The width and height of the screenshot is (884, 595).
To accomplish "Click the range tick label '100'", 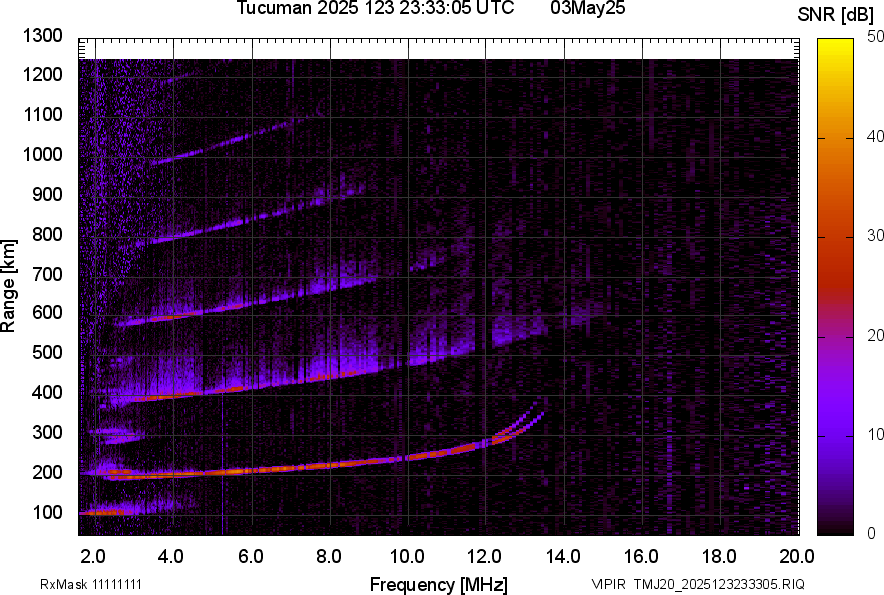I will [47, 512].
